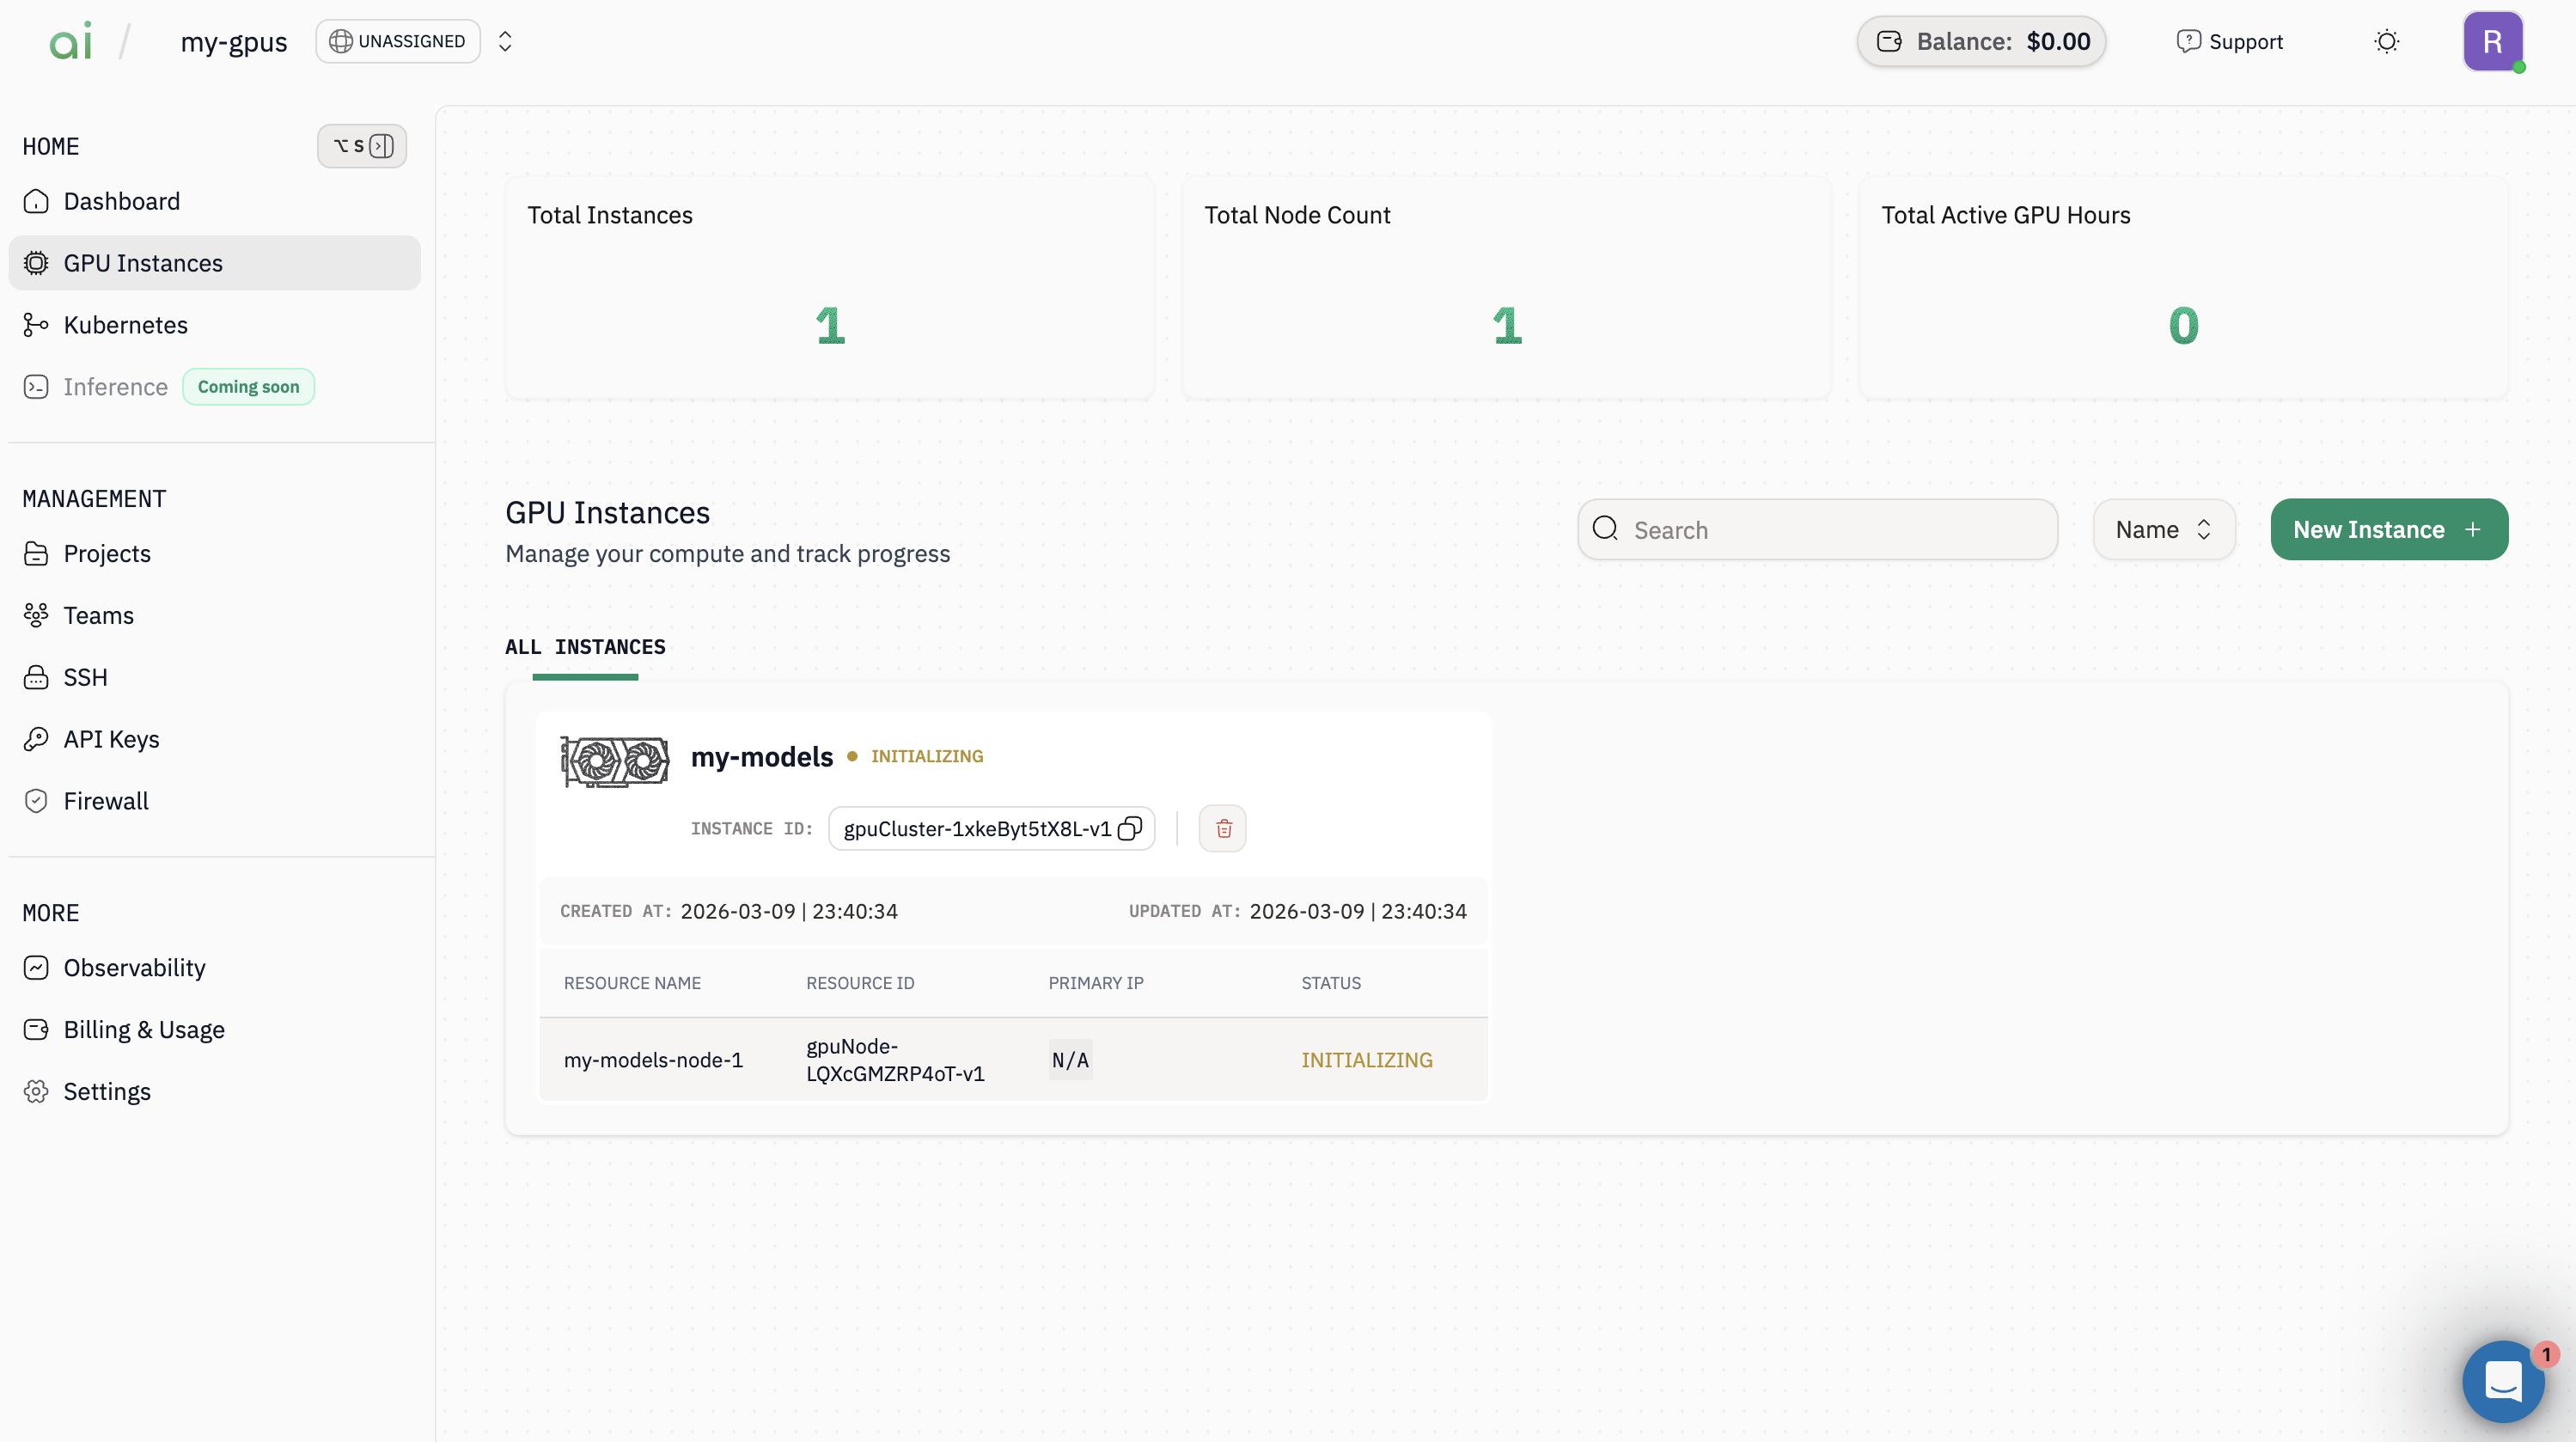Copy the instance ID to clipboard
Image resolution: width=2576 pixels, height=1442 pixels.
click(1129, 828)
